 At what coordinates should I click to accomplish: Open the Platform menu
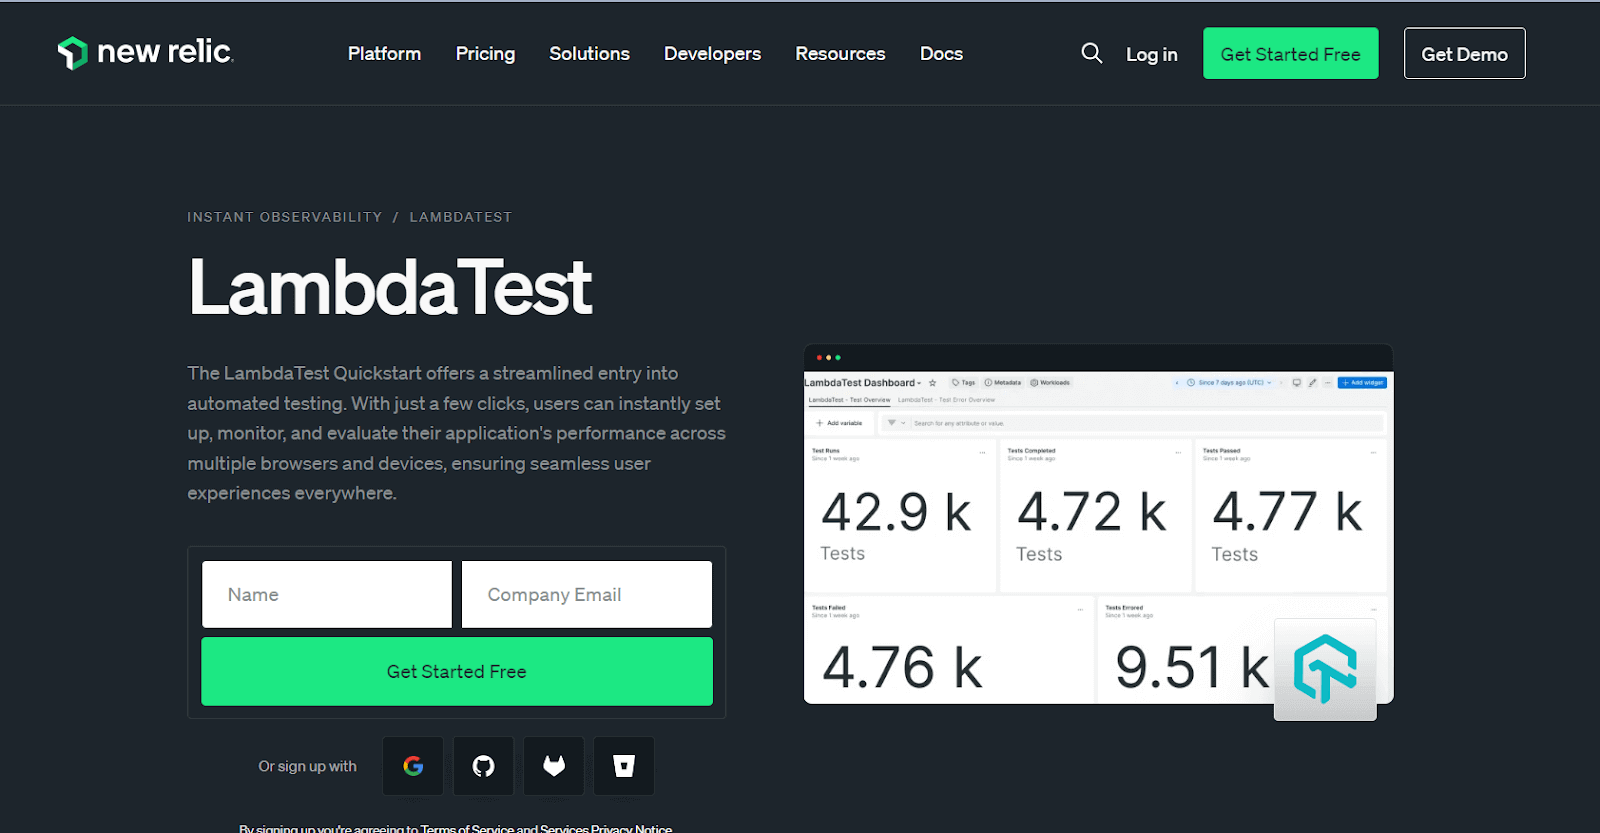384,54
